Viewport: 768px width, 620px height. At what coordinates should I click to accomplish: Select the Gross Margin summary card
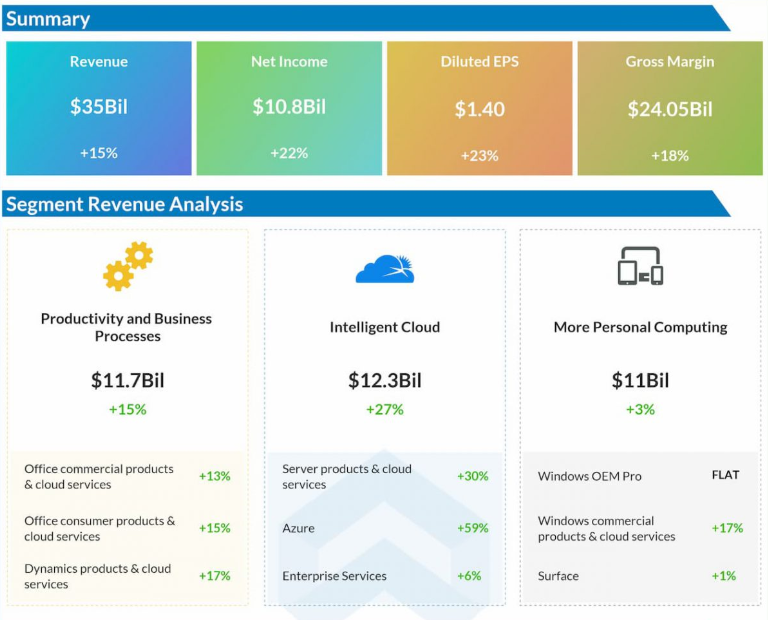click(x=670, y=108)
